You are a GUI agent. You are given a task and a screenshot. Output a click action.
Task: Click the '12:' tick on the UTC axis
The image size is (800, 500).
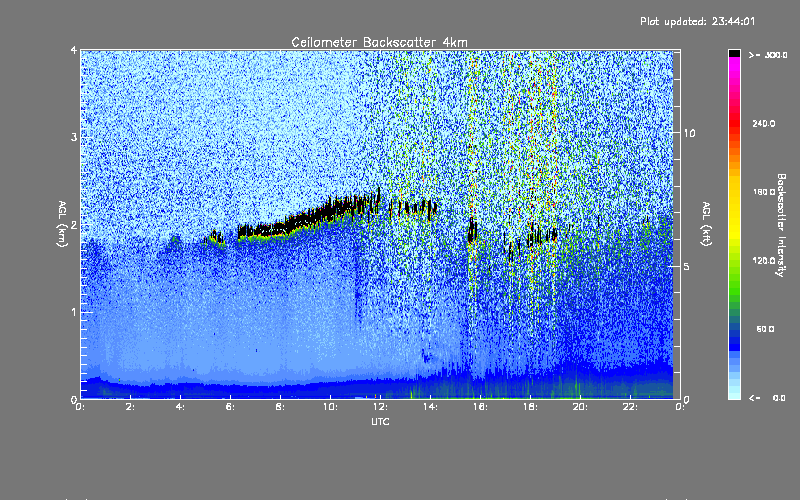click(380, 407)
